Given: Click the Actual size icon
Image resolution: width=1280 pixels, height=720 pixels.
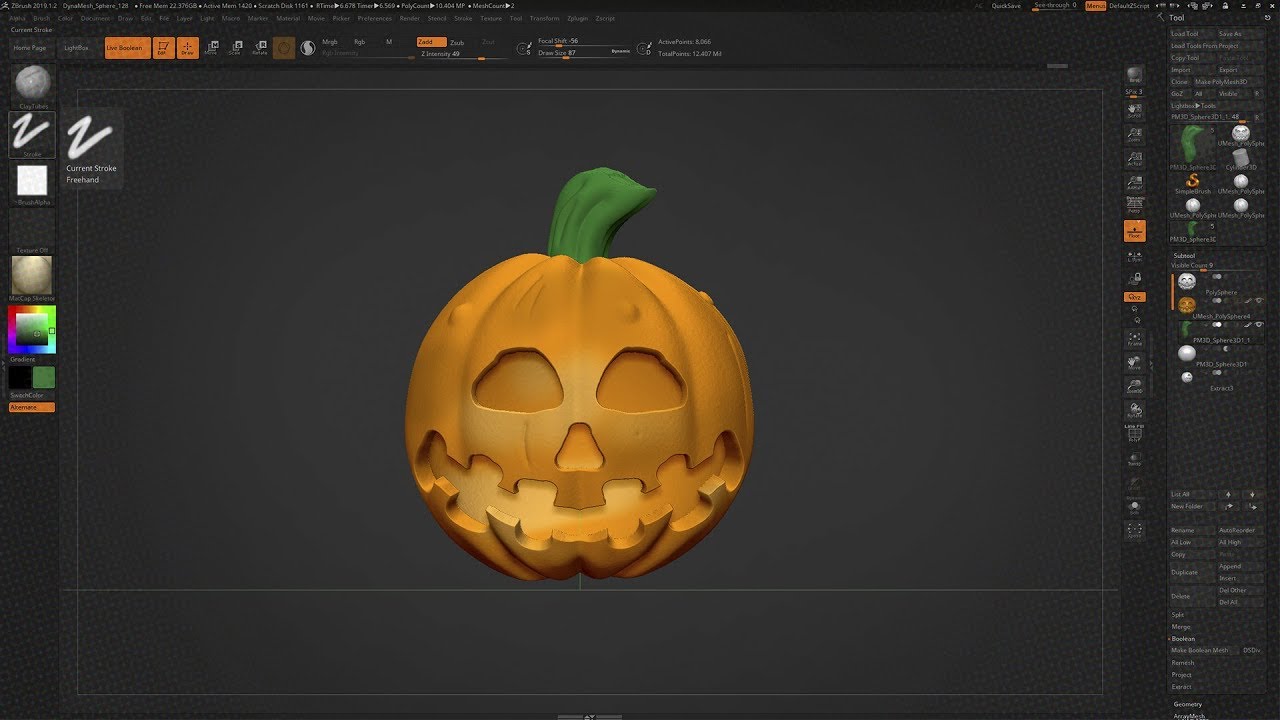Looking at the screenshot, I should pyautogui.click(x=1134, y=159).
